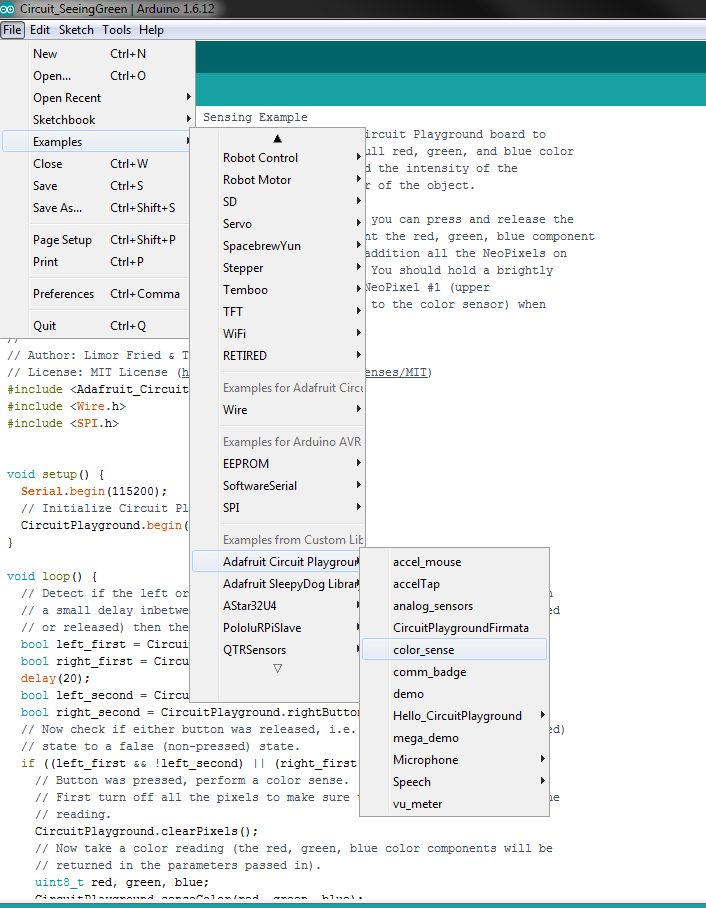
Task: Expand the Sketchbook submenu
Action: (97, 120)
